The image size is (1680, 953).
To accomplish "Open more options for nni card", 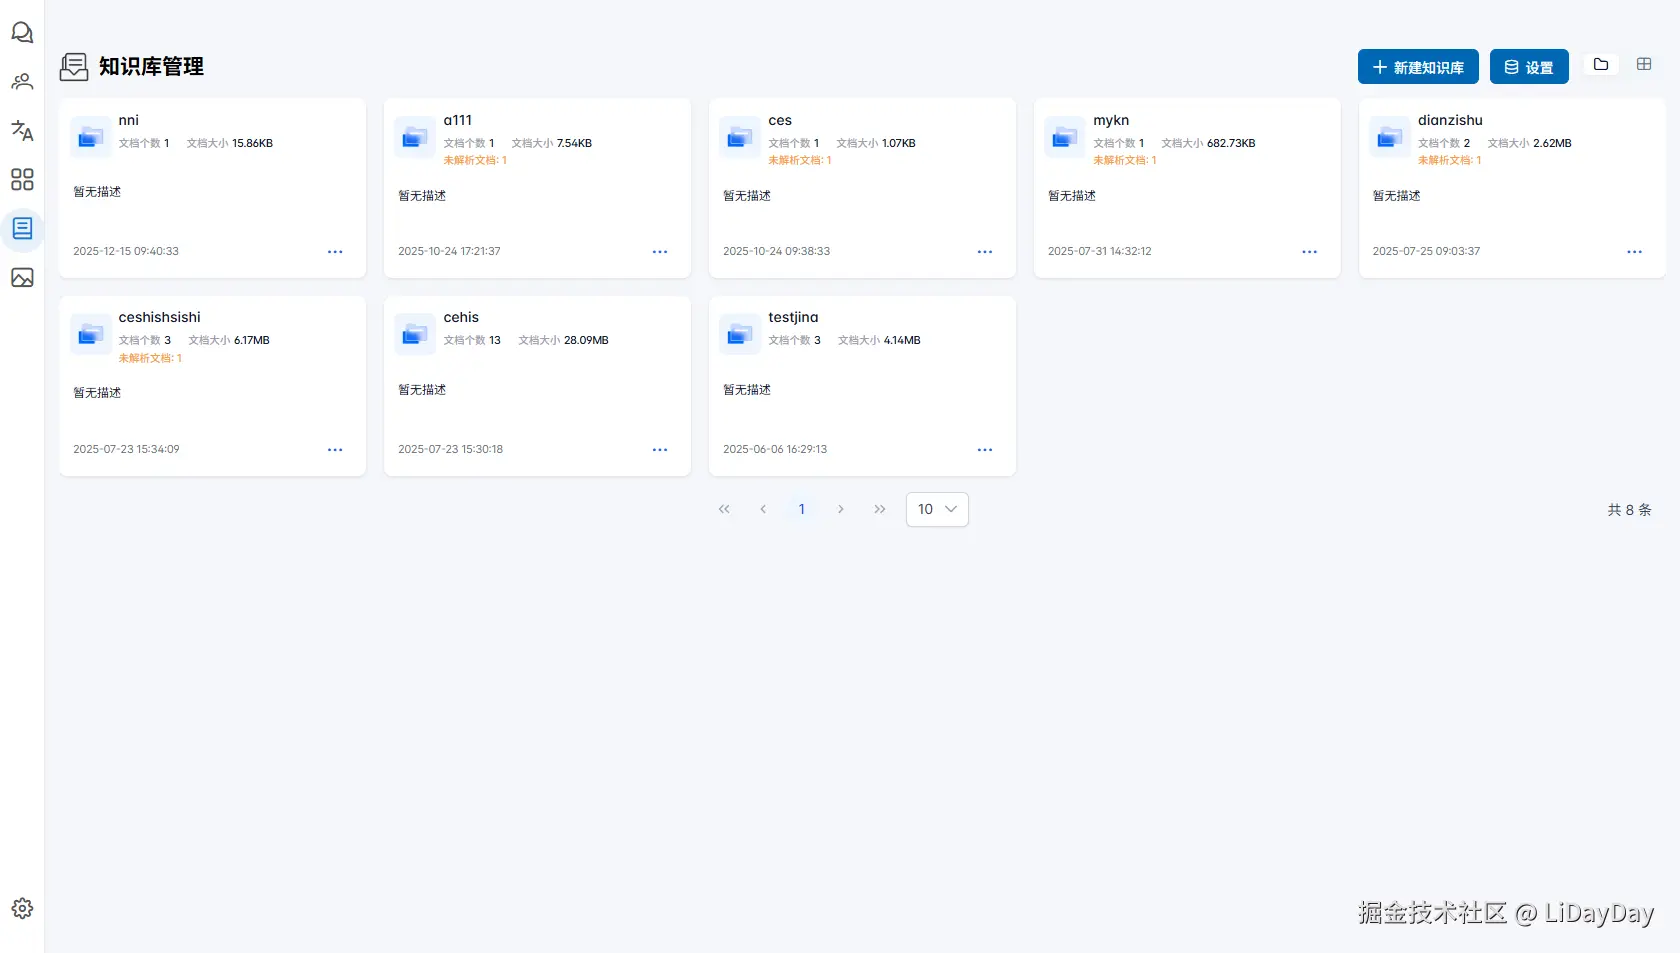I will tap(335, 252).
